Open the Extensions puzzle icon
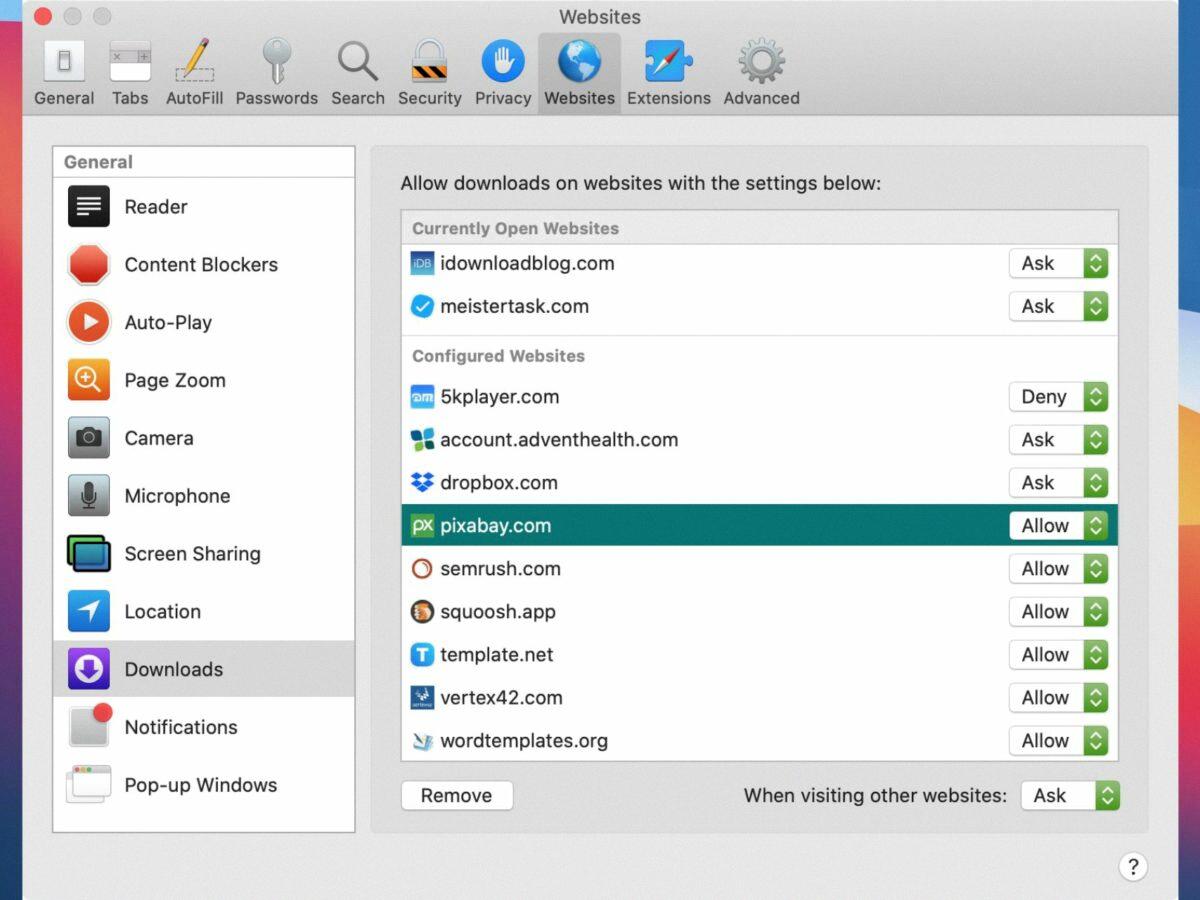The height and width of the screenshot is (900, 1200). (669, 61)
